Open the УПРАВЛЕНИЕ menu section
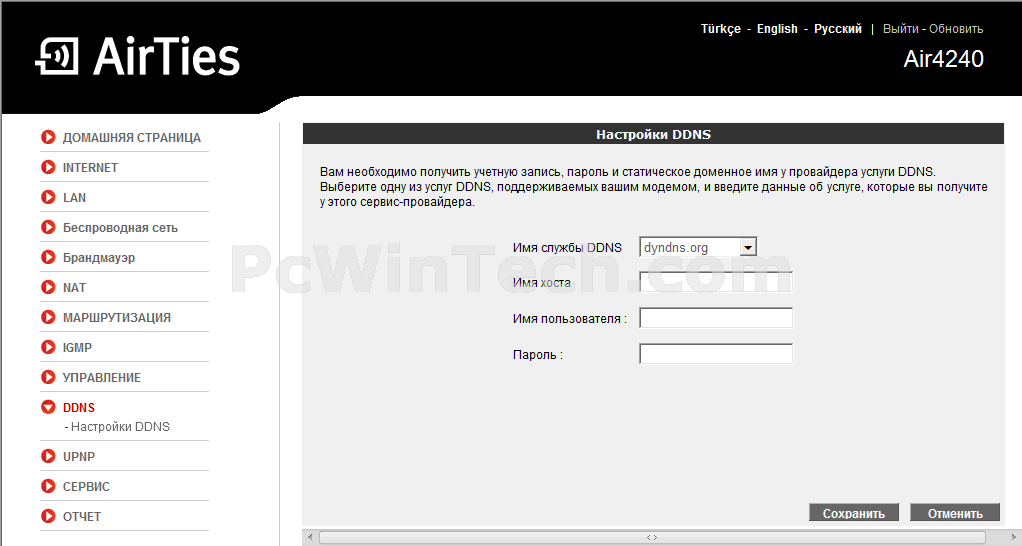This screenshot has height=546, width=1022. pyautogui.click(x=102, y=377)
